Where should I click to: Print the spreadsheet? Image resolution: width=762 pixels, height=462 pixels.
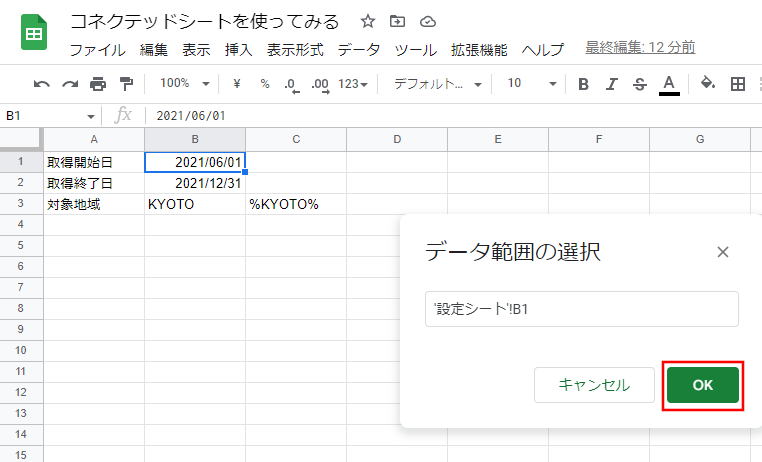click(98, 84)
